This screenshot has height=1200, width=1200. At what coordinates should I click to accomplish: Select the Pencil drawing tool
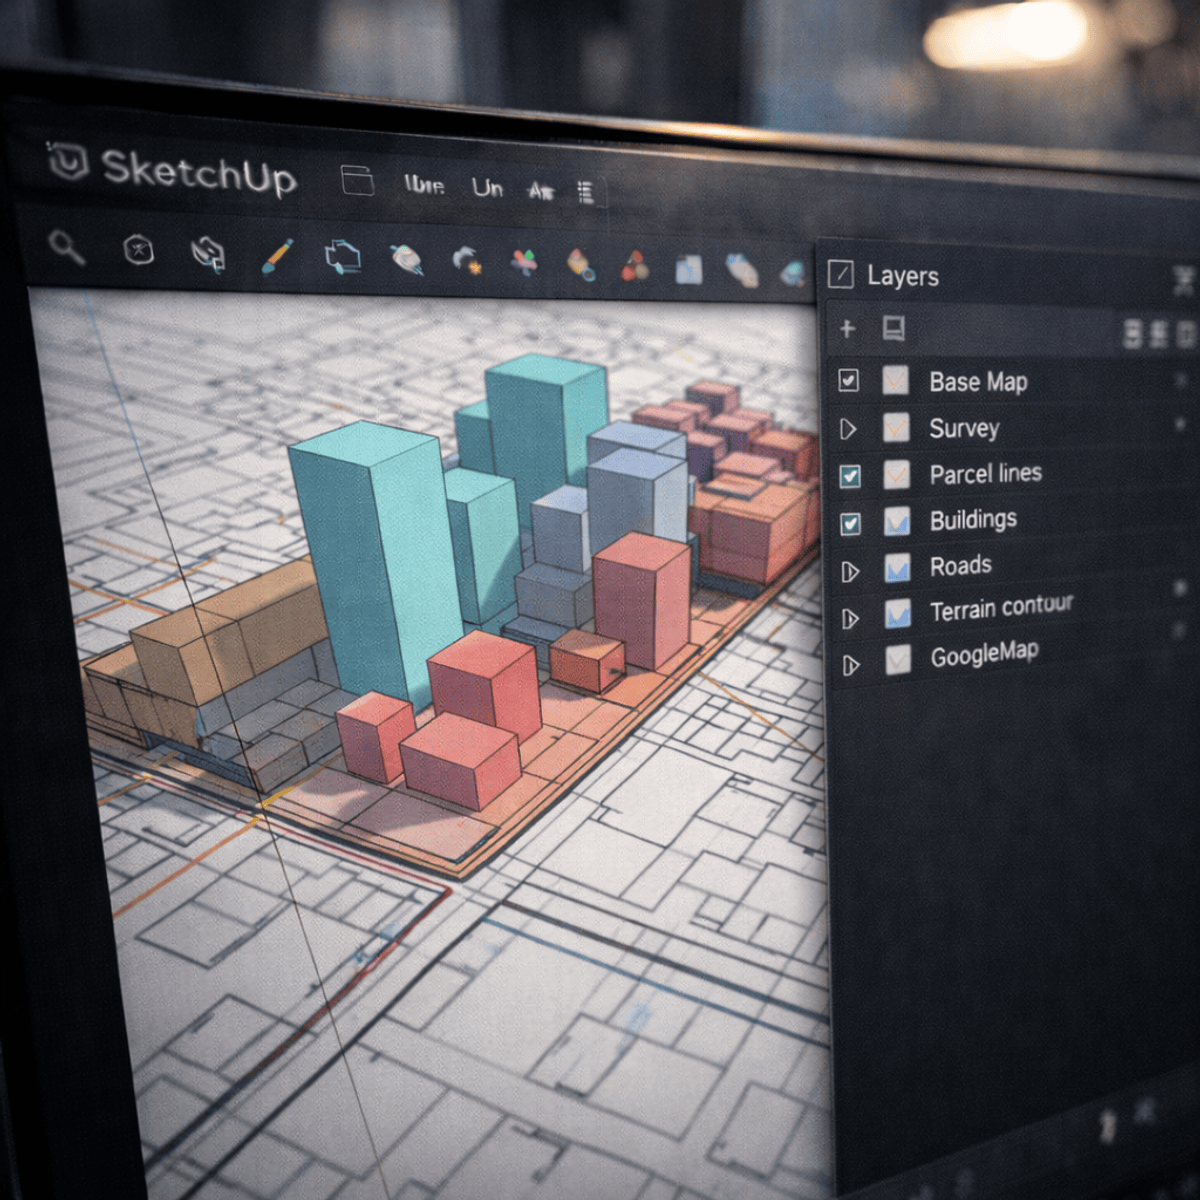pyautogui.click(x=278, y=255)
